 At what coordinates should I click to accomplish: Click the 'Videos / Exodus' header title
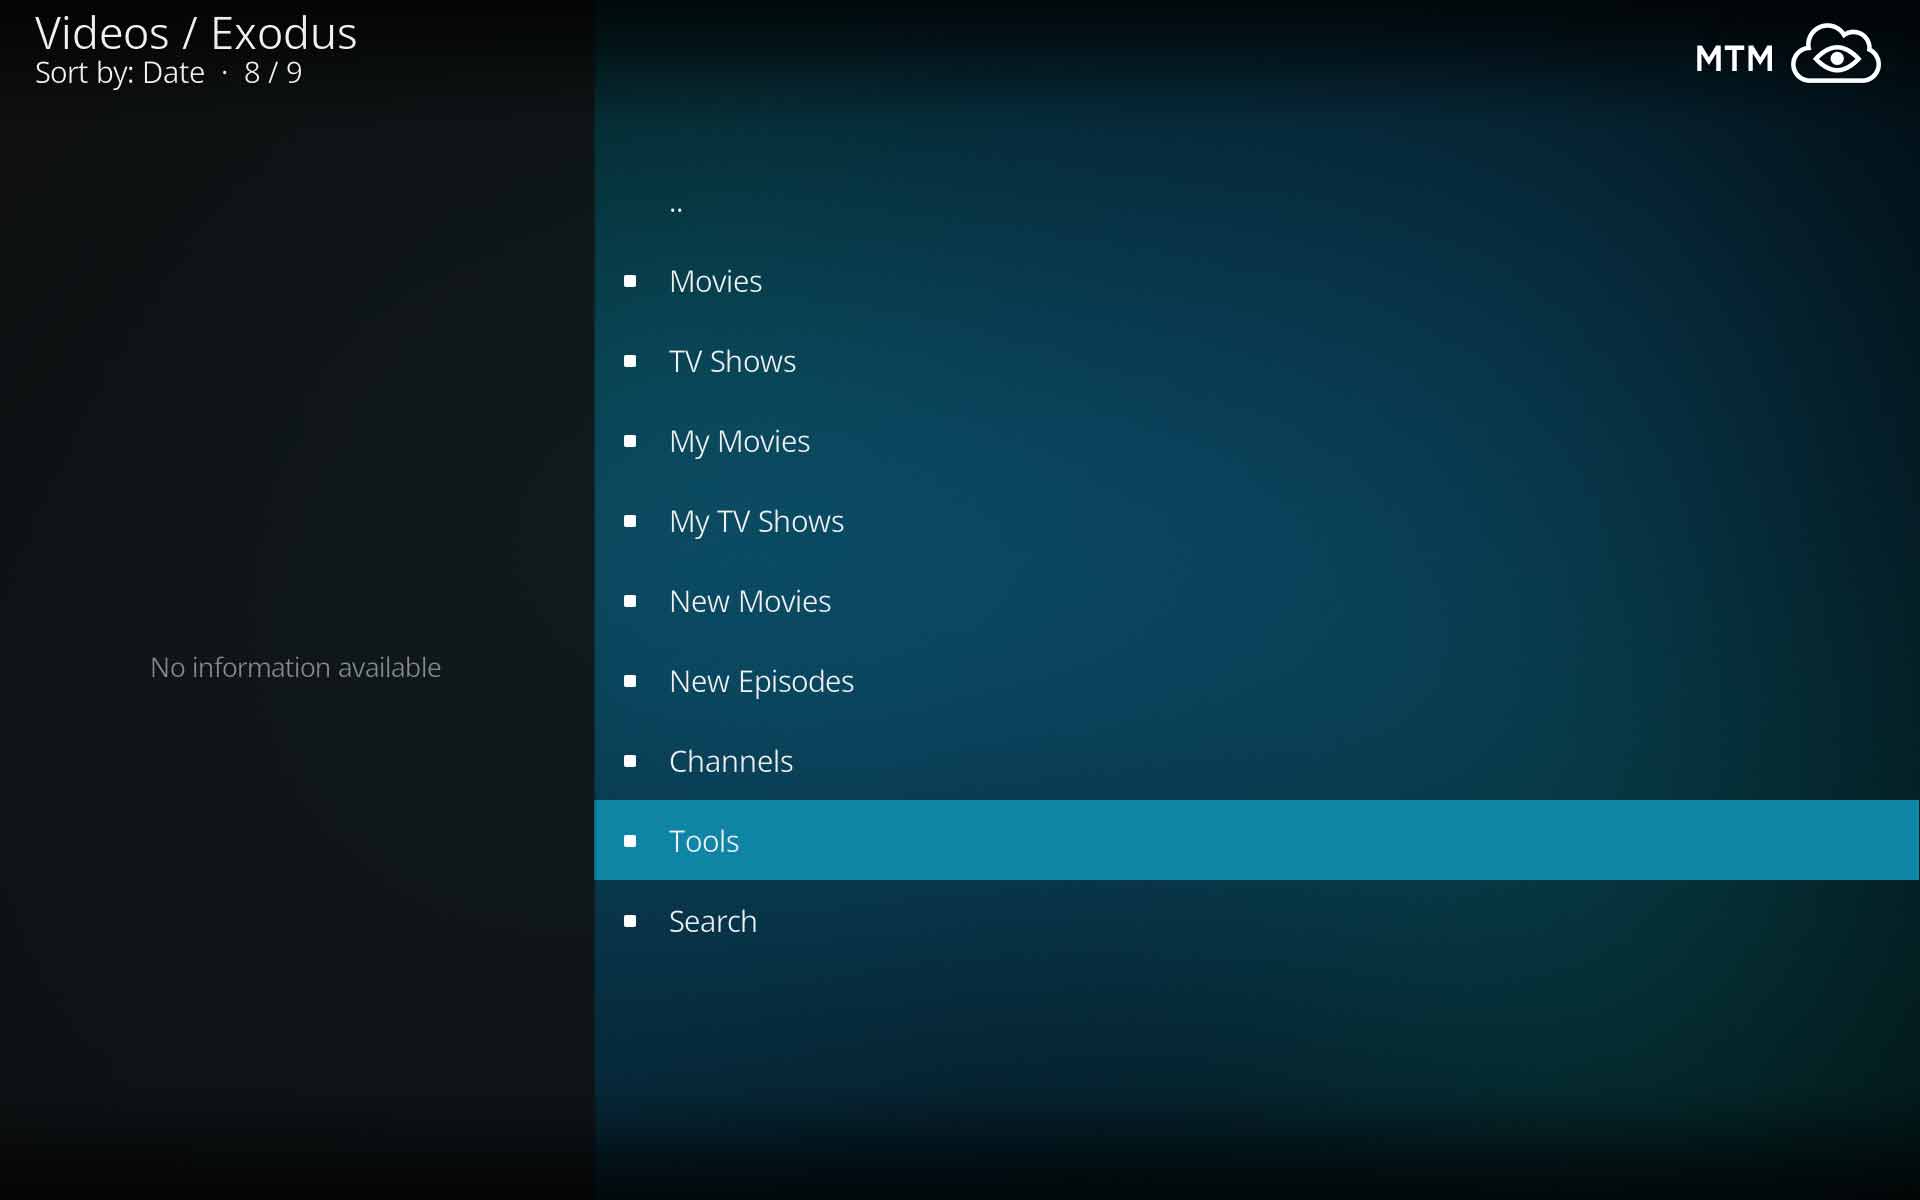tap(196, 34)
